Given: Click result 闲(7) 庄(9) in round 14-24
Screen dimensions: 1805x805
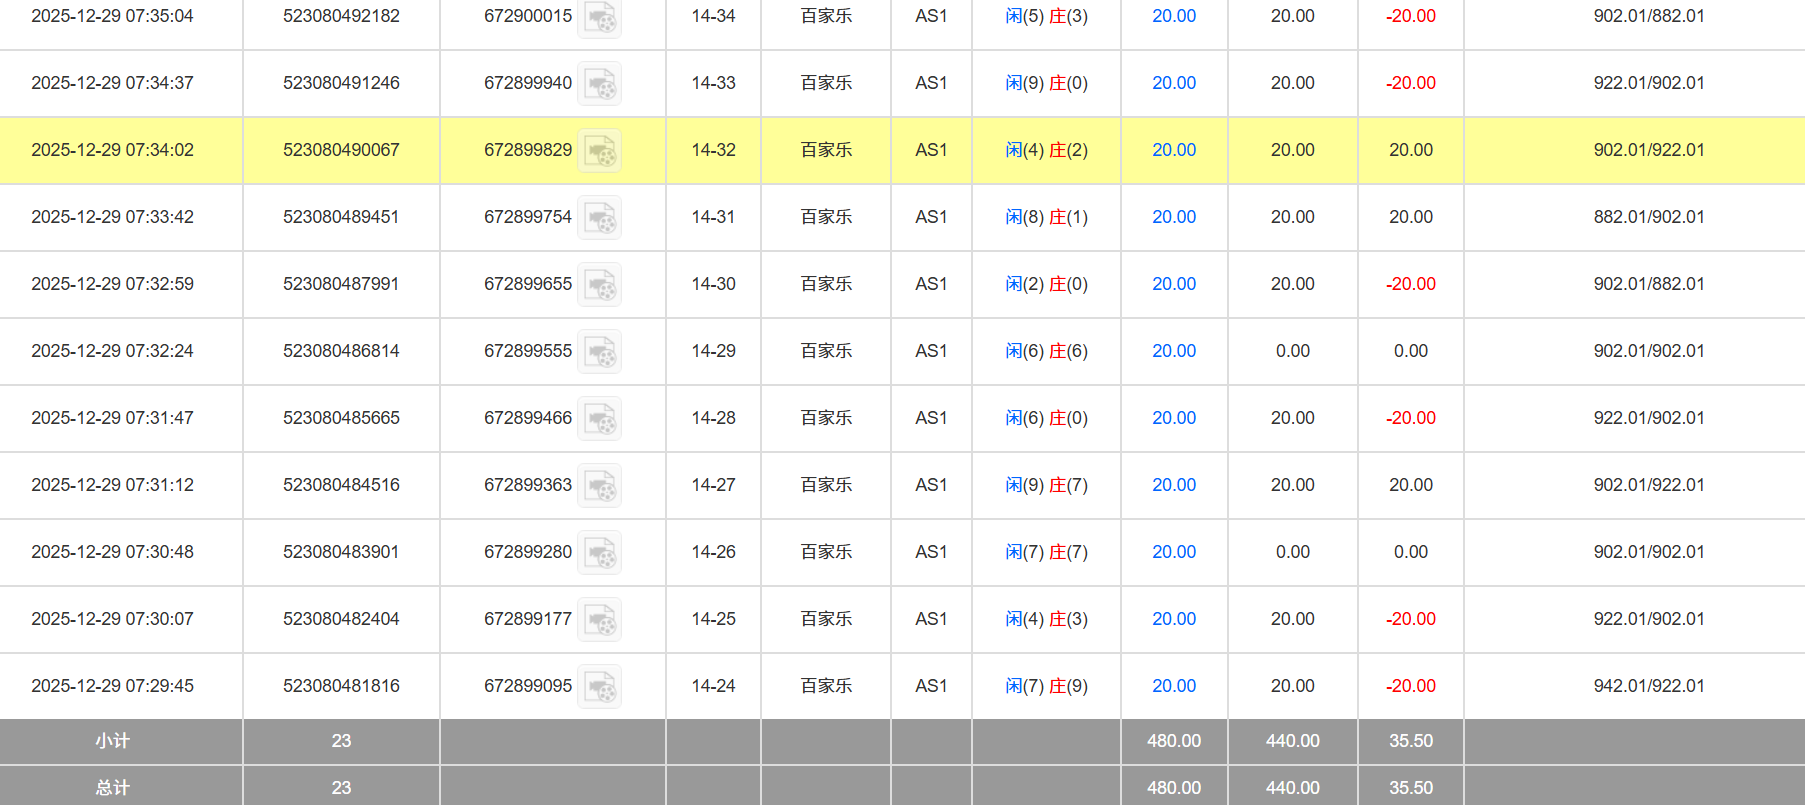Looking at the screenshot, I should tap(1046, 686).
